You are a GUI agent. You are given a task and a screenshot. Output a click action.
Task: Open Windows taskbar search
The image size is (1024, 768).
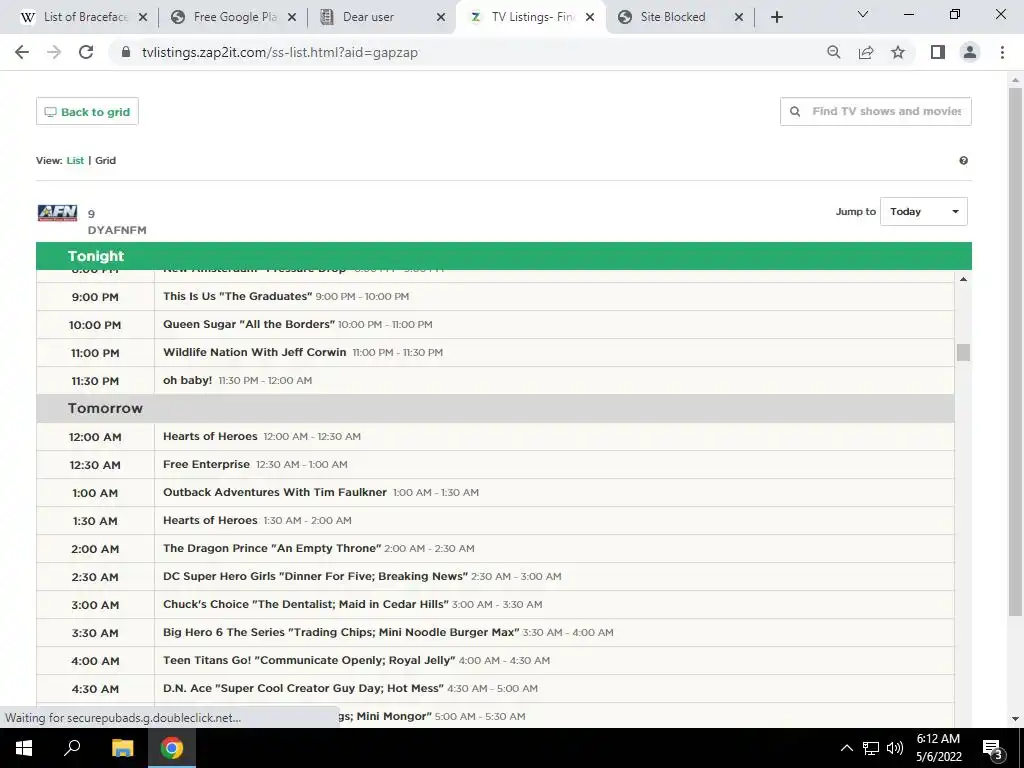(72, 748)
